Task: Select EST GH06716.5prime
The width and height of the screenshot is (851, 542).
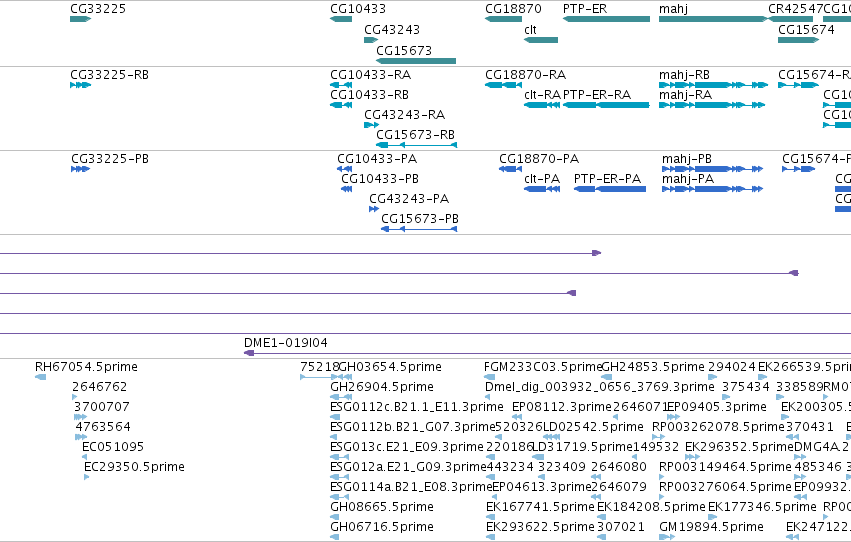Action: (382, 527)
